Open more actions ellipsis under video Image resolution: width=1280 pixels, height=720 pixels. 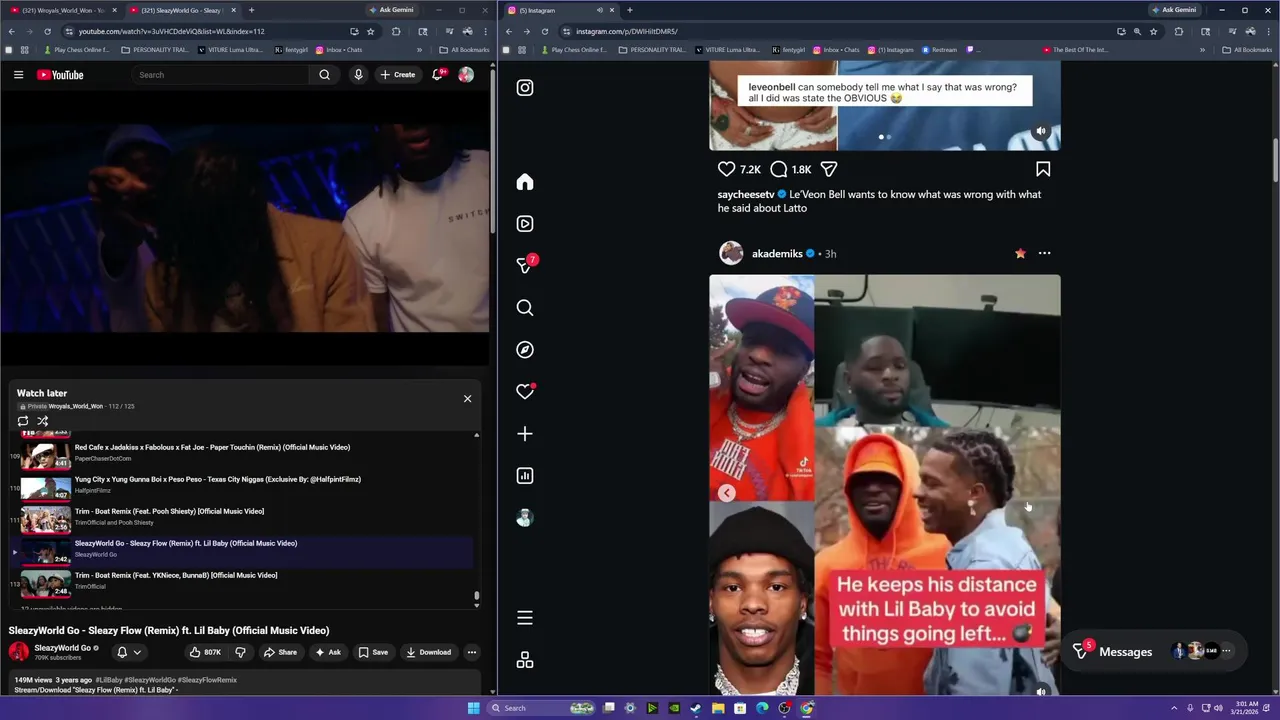472,652
